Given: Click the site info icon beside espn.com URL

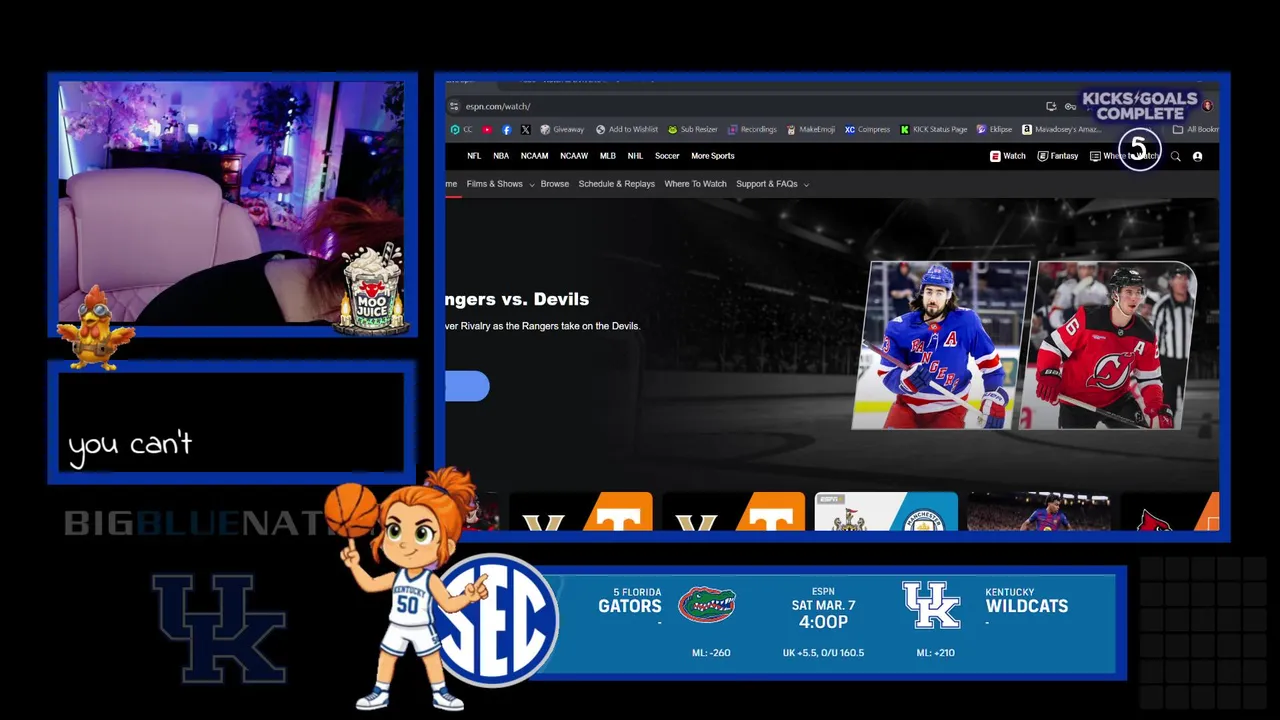Looking at the screenshot, I should point(454,106).
